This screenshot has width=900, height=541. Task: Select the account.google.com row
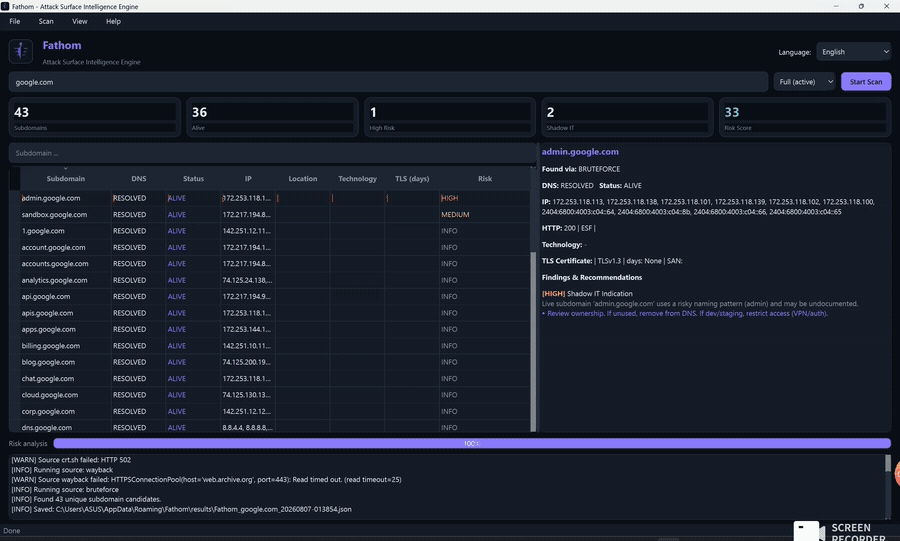click(x=275, y=247)
